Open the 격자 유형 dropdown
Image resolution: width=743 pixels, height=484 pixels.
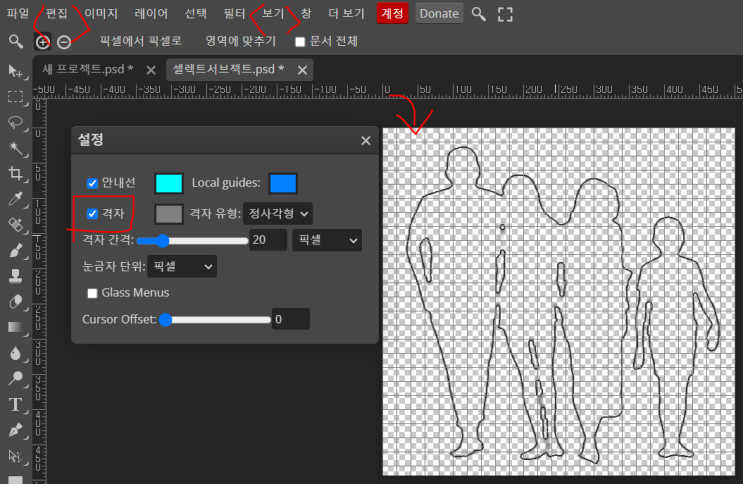click(278, 213)
